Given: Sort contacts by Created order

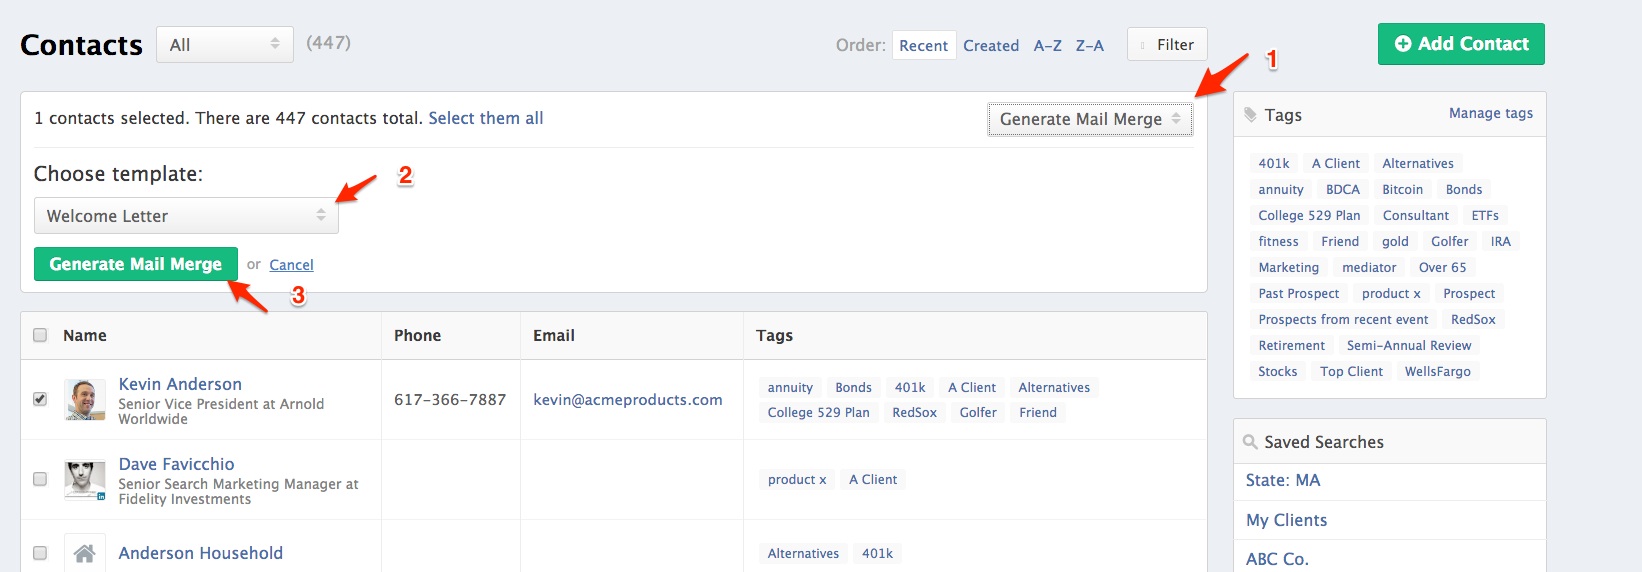Looking at the screenshot, I should (991, 46).
